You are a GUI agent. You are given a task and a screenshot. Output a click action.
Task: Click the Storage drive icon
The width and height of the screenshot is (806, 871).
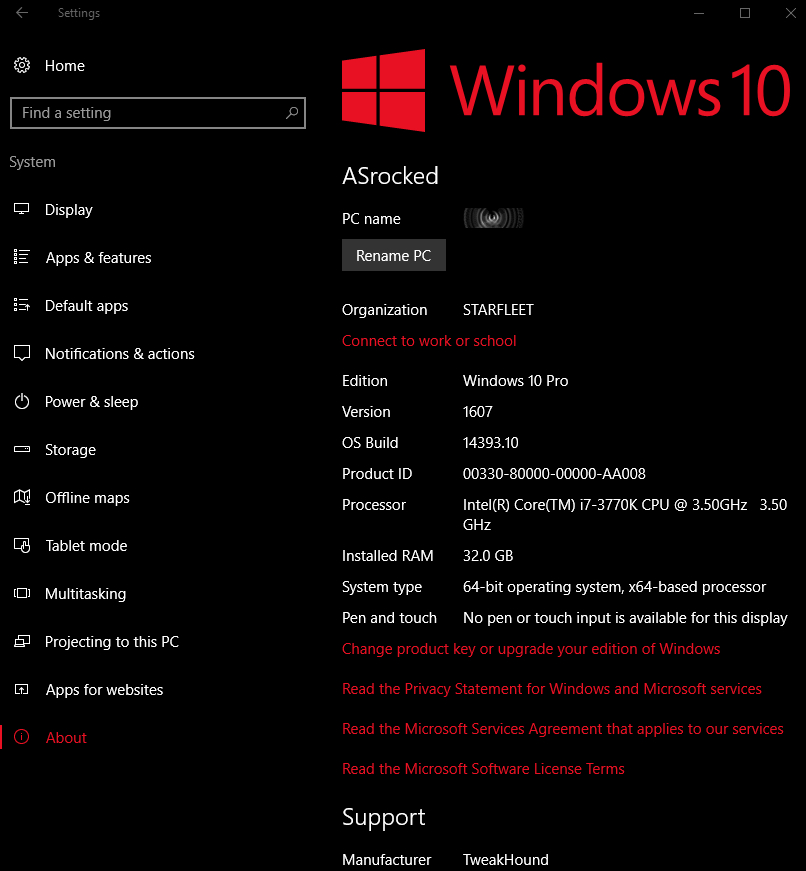pos(22,449)
